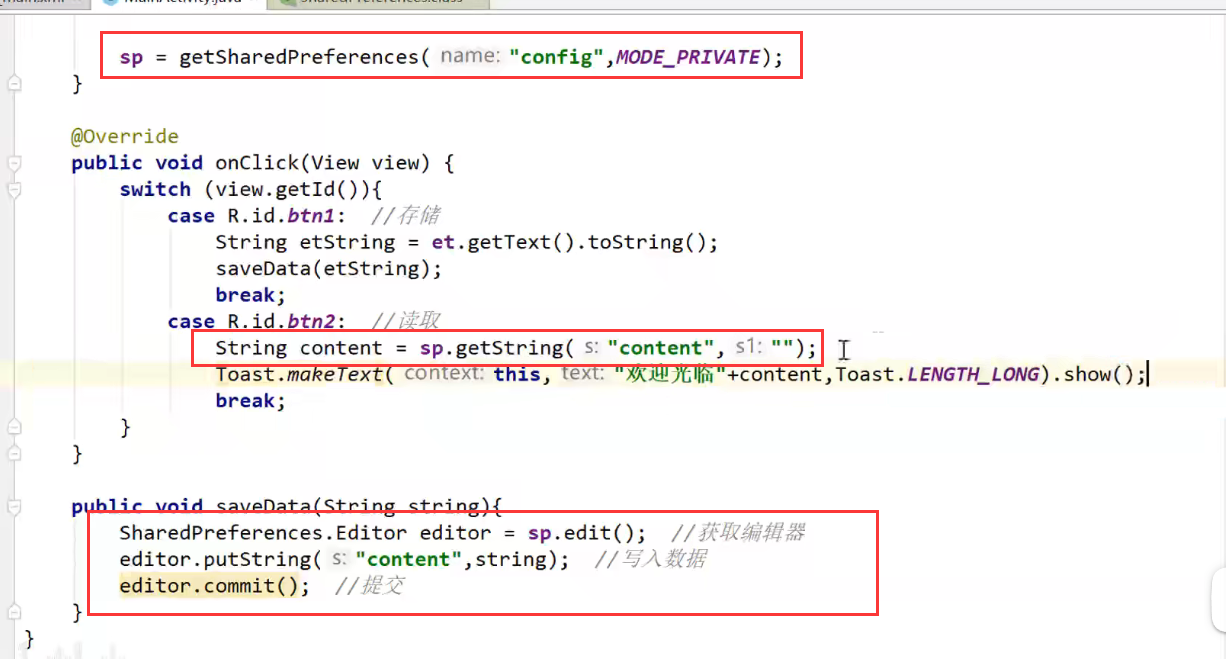Click the //读取 comment

[x=405, y=322]
